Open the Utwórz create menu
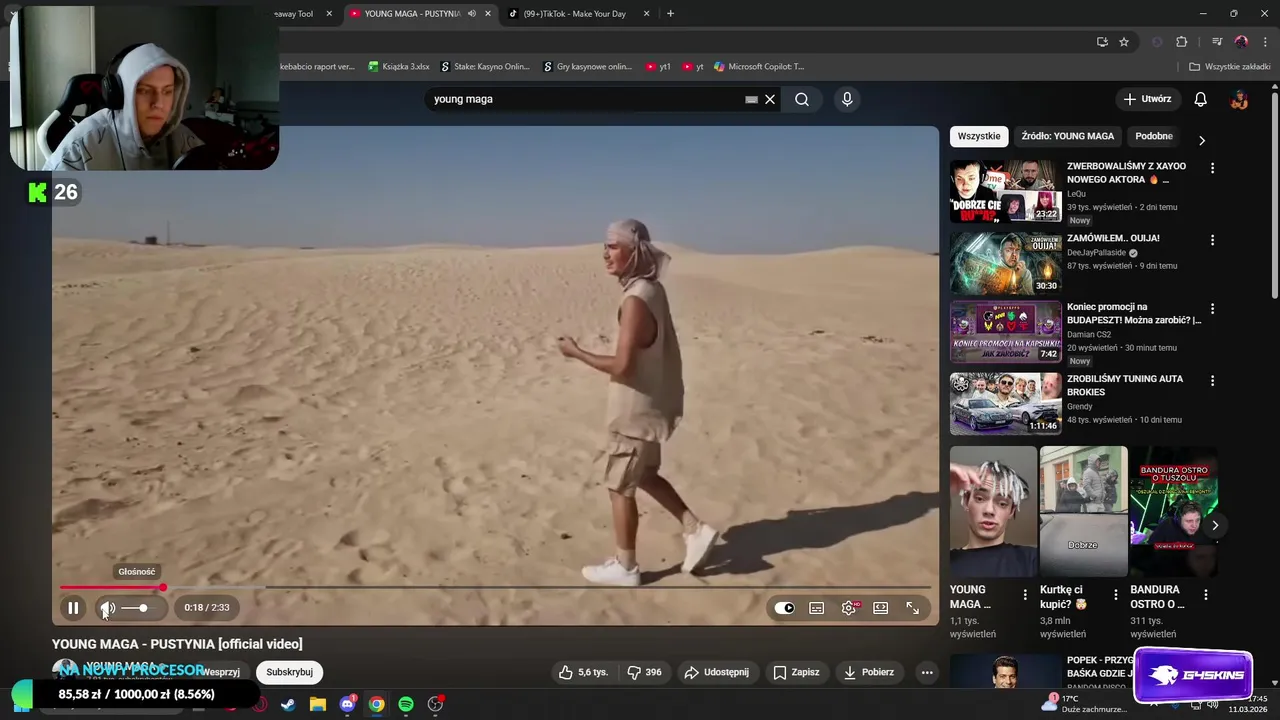The width and height of the screenshot is (1280, 720). click(x=1147, y=99)
